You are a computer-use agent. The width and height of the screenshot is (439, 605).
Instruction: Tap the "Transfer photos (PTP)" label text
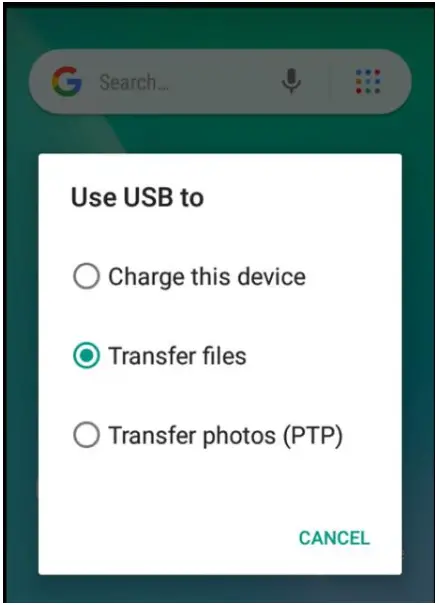click(x=225, y=436)
